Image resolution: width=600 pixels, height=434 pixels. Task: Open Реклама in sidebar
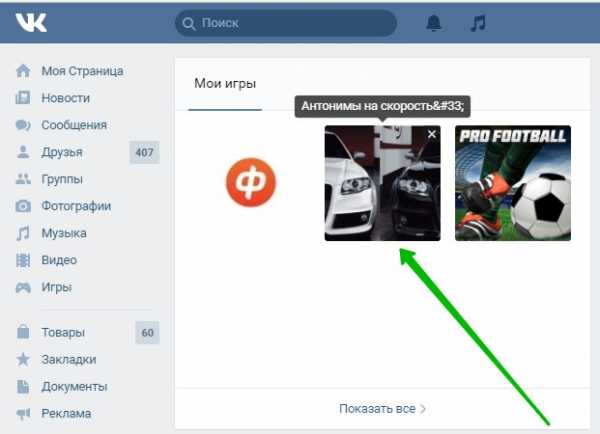click(x=66, y=413)
